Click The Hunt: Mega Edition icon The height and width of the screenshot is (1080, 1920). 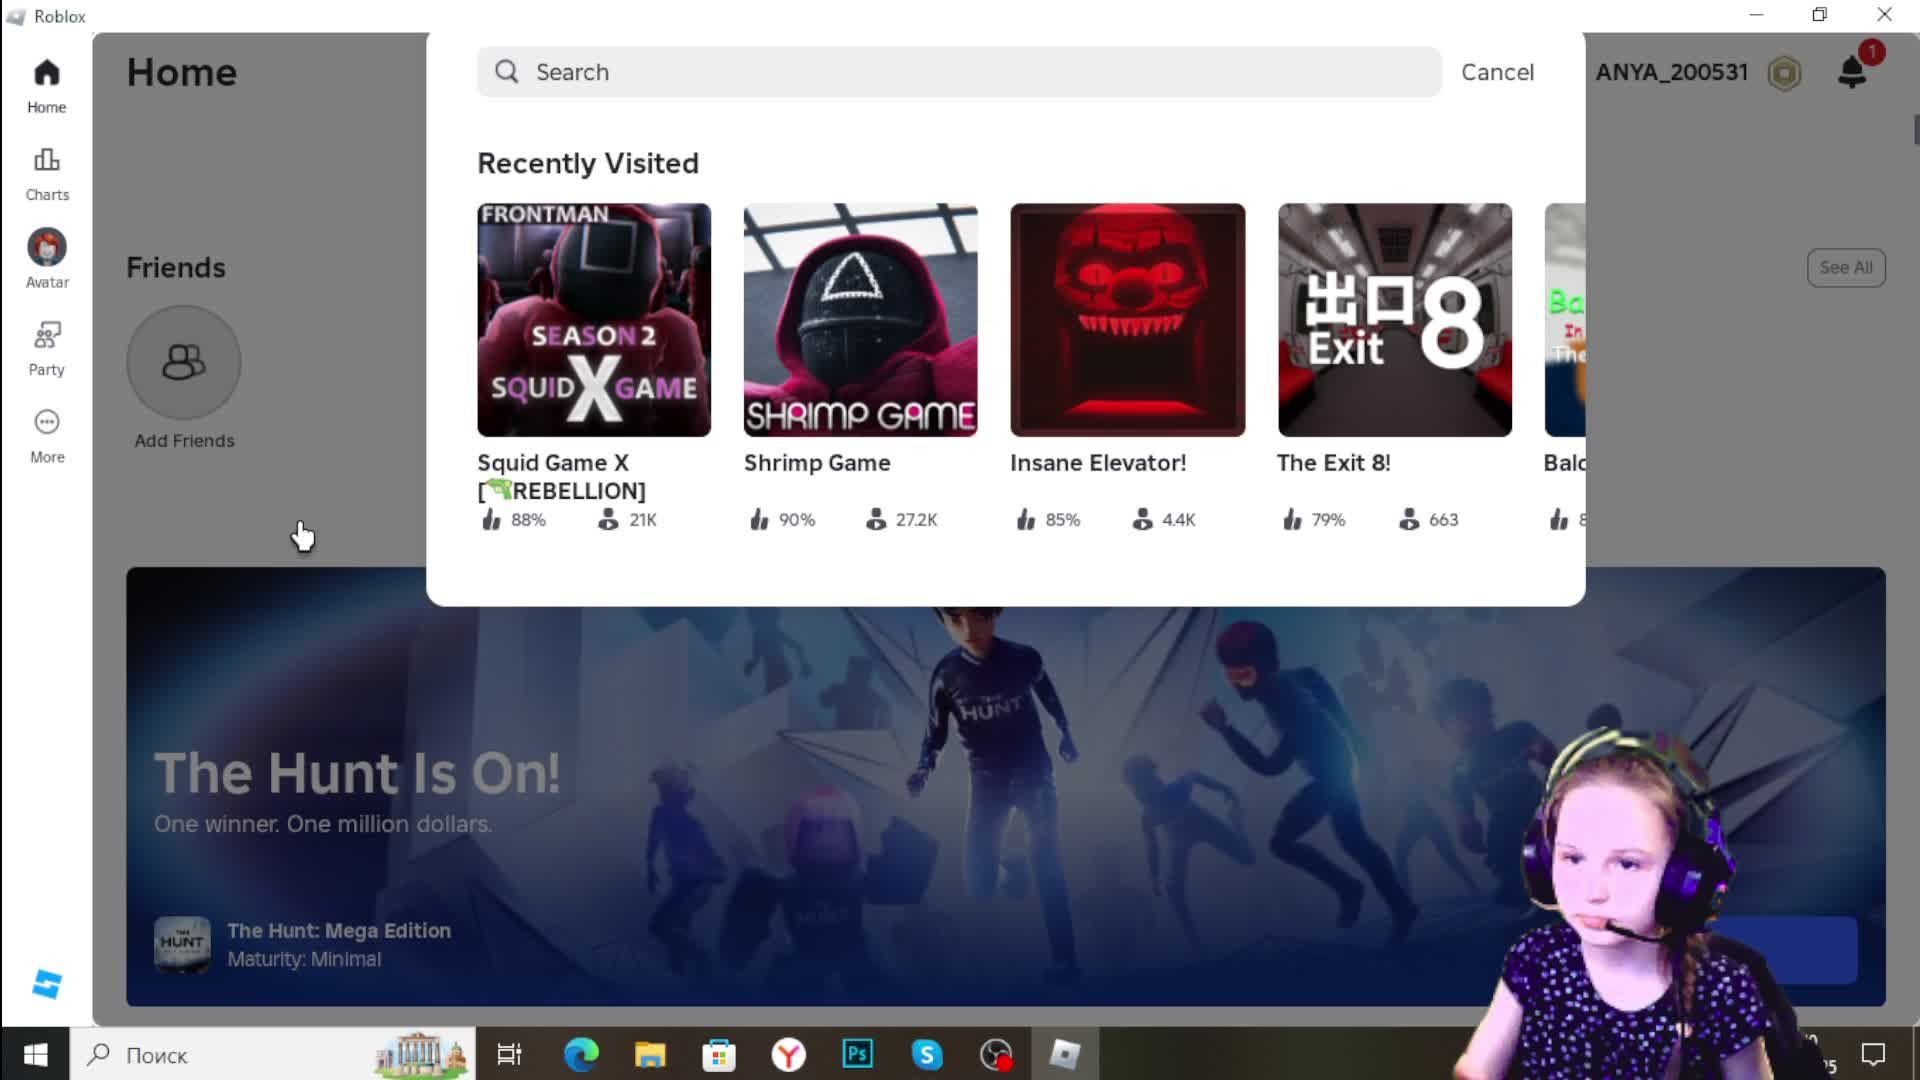(x=182, y=944)
